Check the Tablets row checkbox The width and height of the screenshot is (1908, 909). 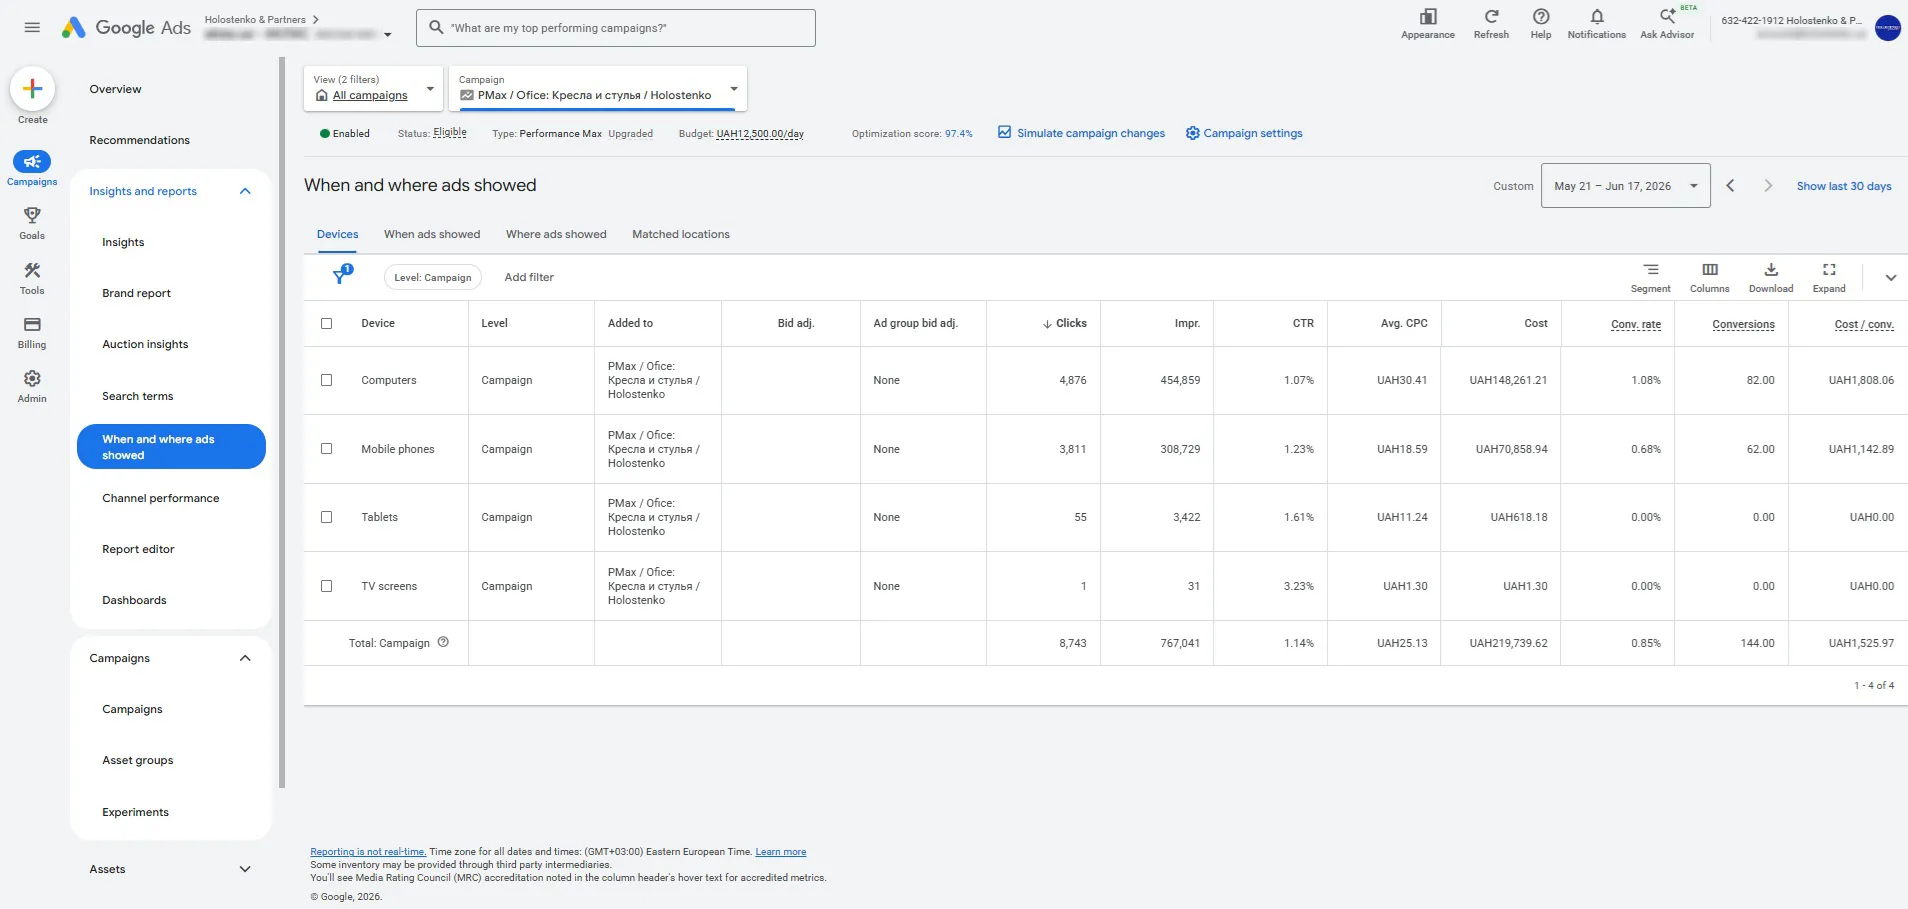(326, 517)
